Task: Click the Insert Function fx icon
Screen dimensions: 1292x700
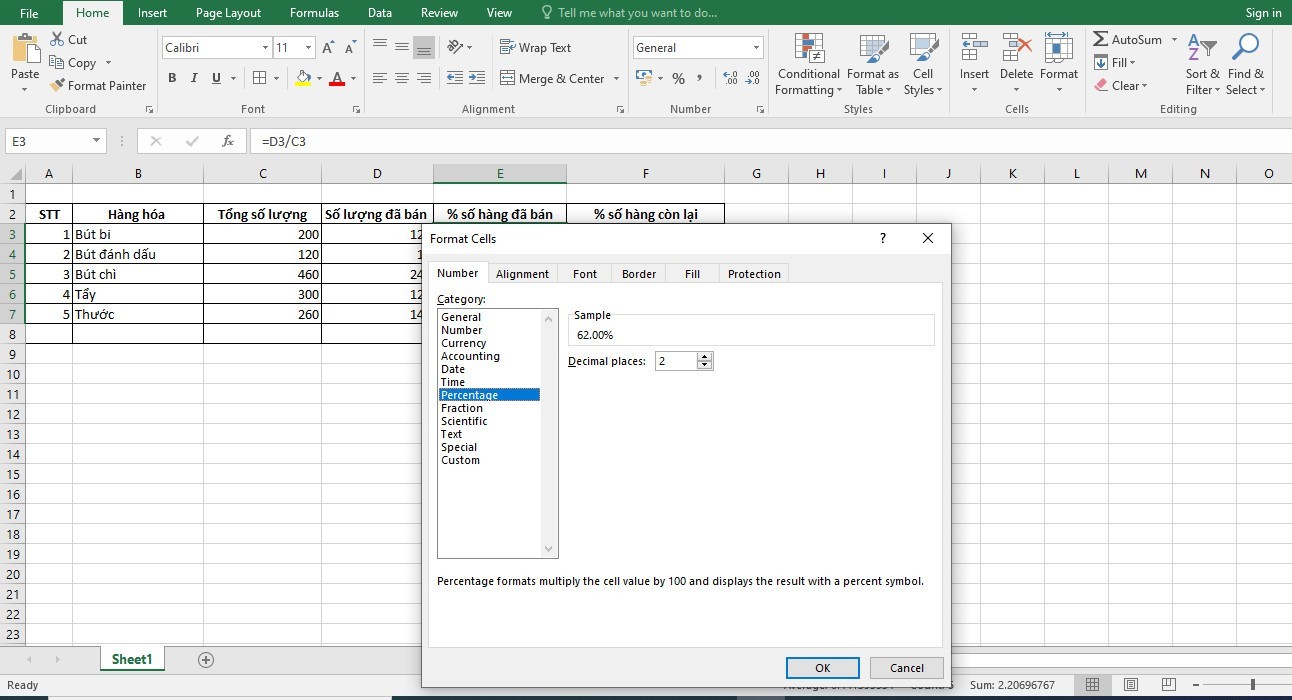Action: click(x=228, y=141)
